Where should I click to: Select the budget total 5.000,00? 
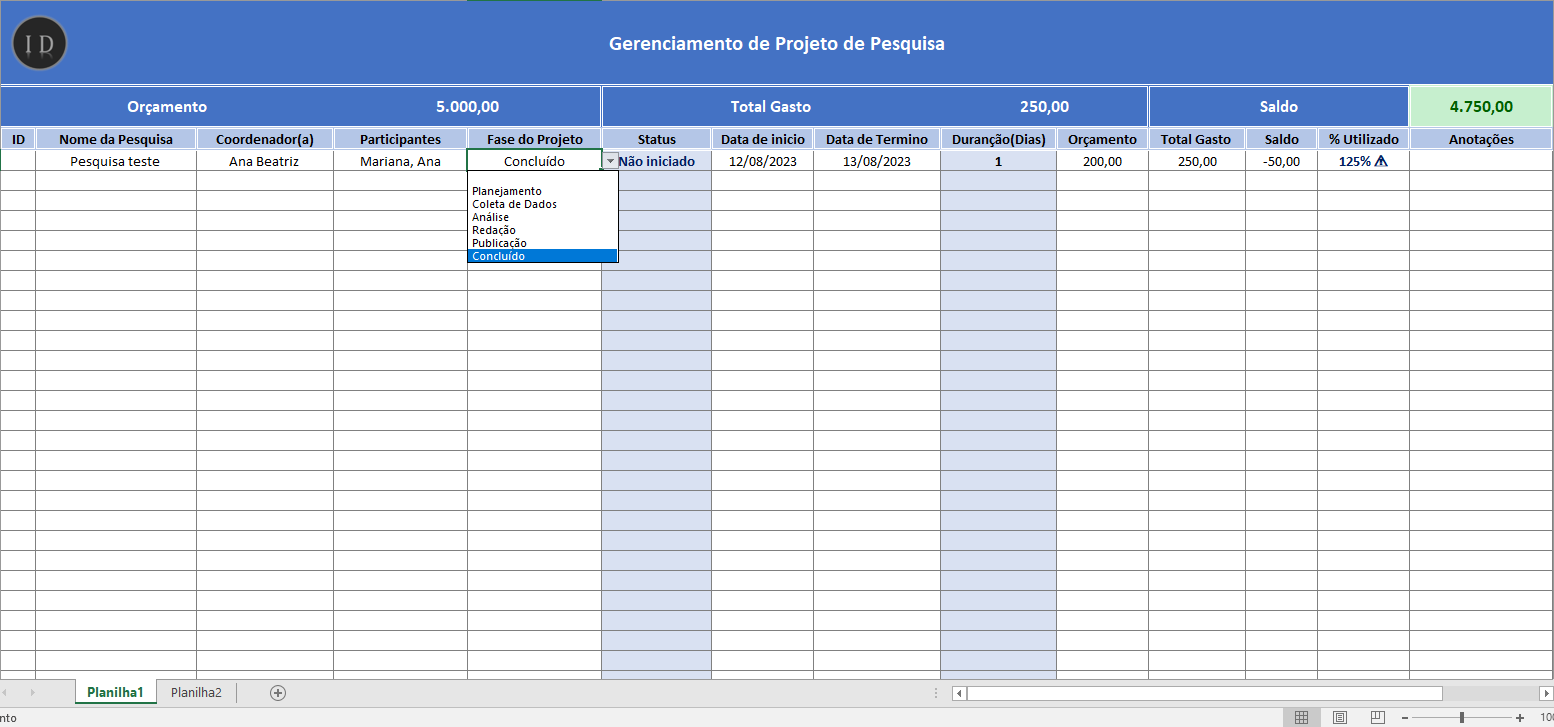pyautogui.click(x=468, y=107)
